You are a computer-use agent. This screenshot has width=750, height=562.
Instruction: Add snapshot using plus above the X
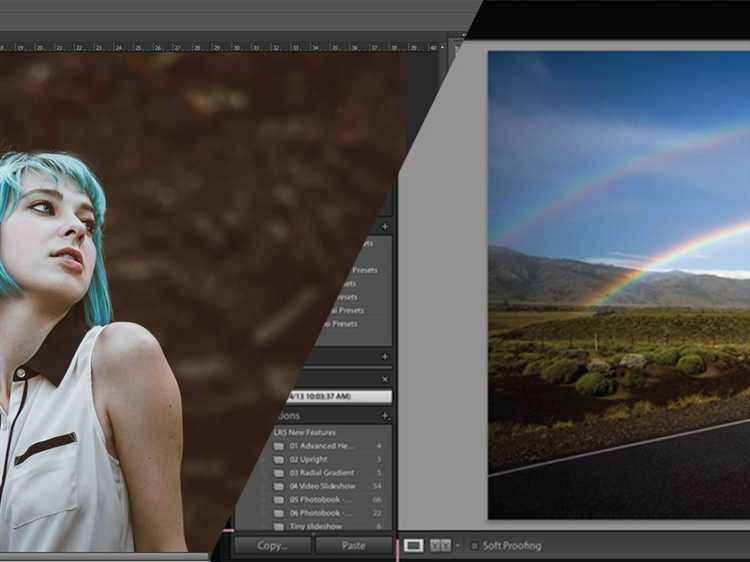(385, 356)
